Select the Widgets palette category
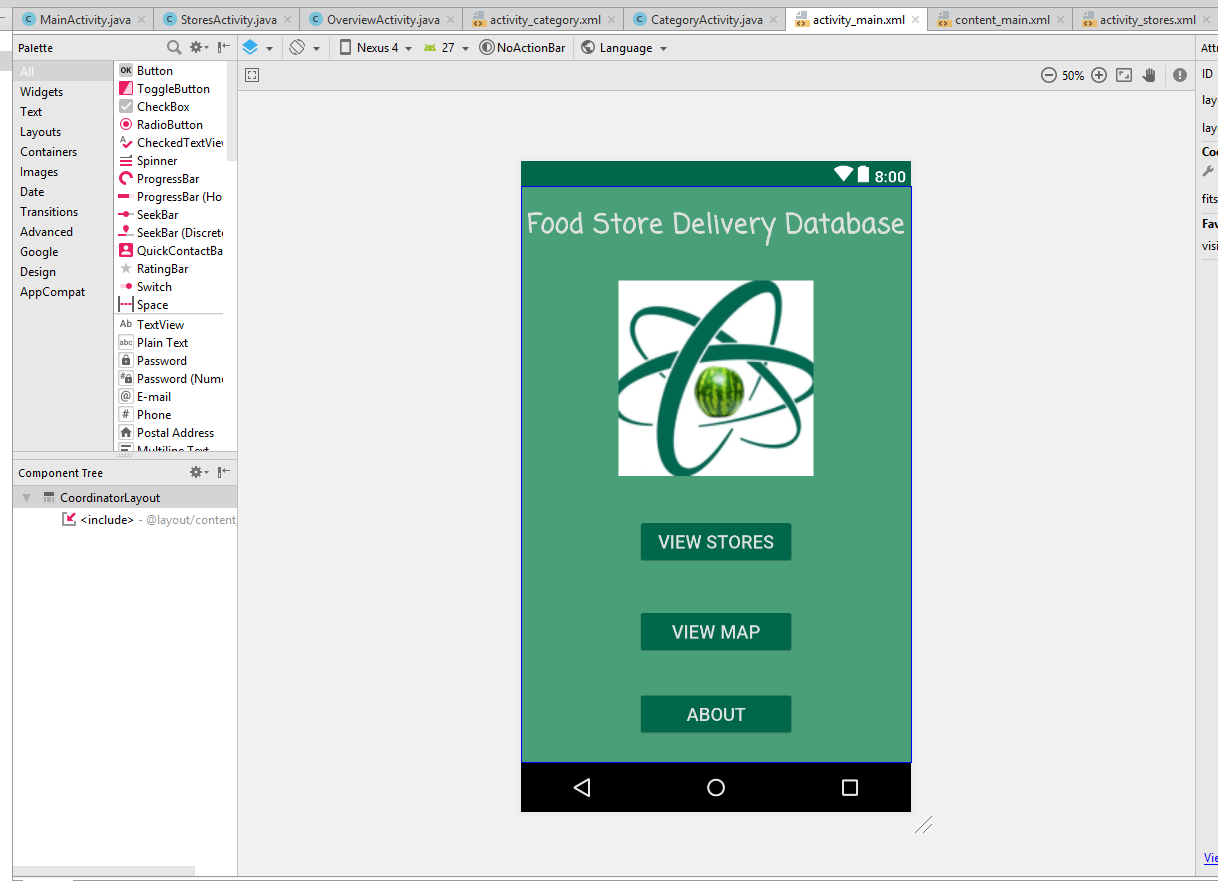This screenshot has width=1218, height=881. point(63,91)
